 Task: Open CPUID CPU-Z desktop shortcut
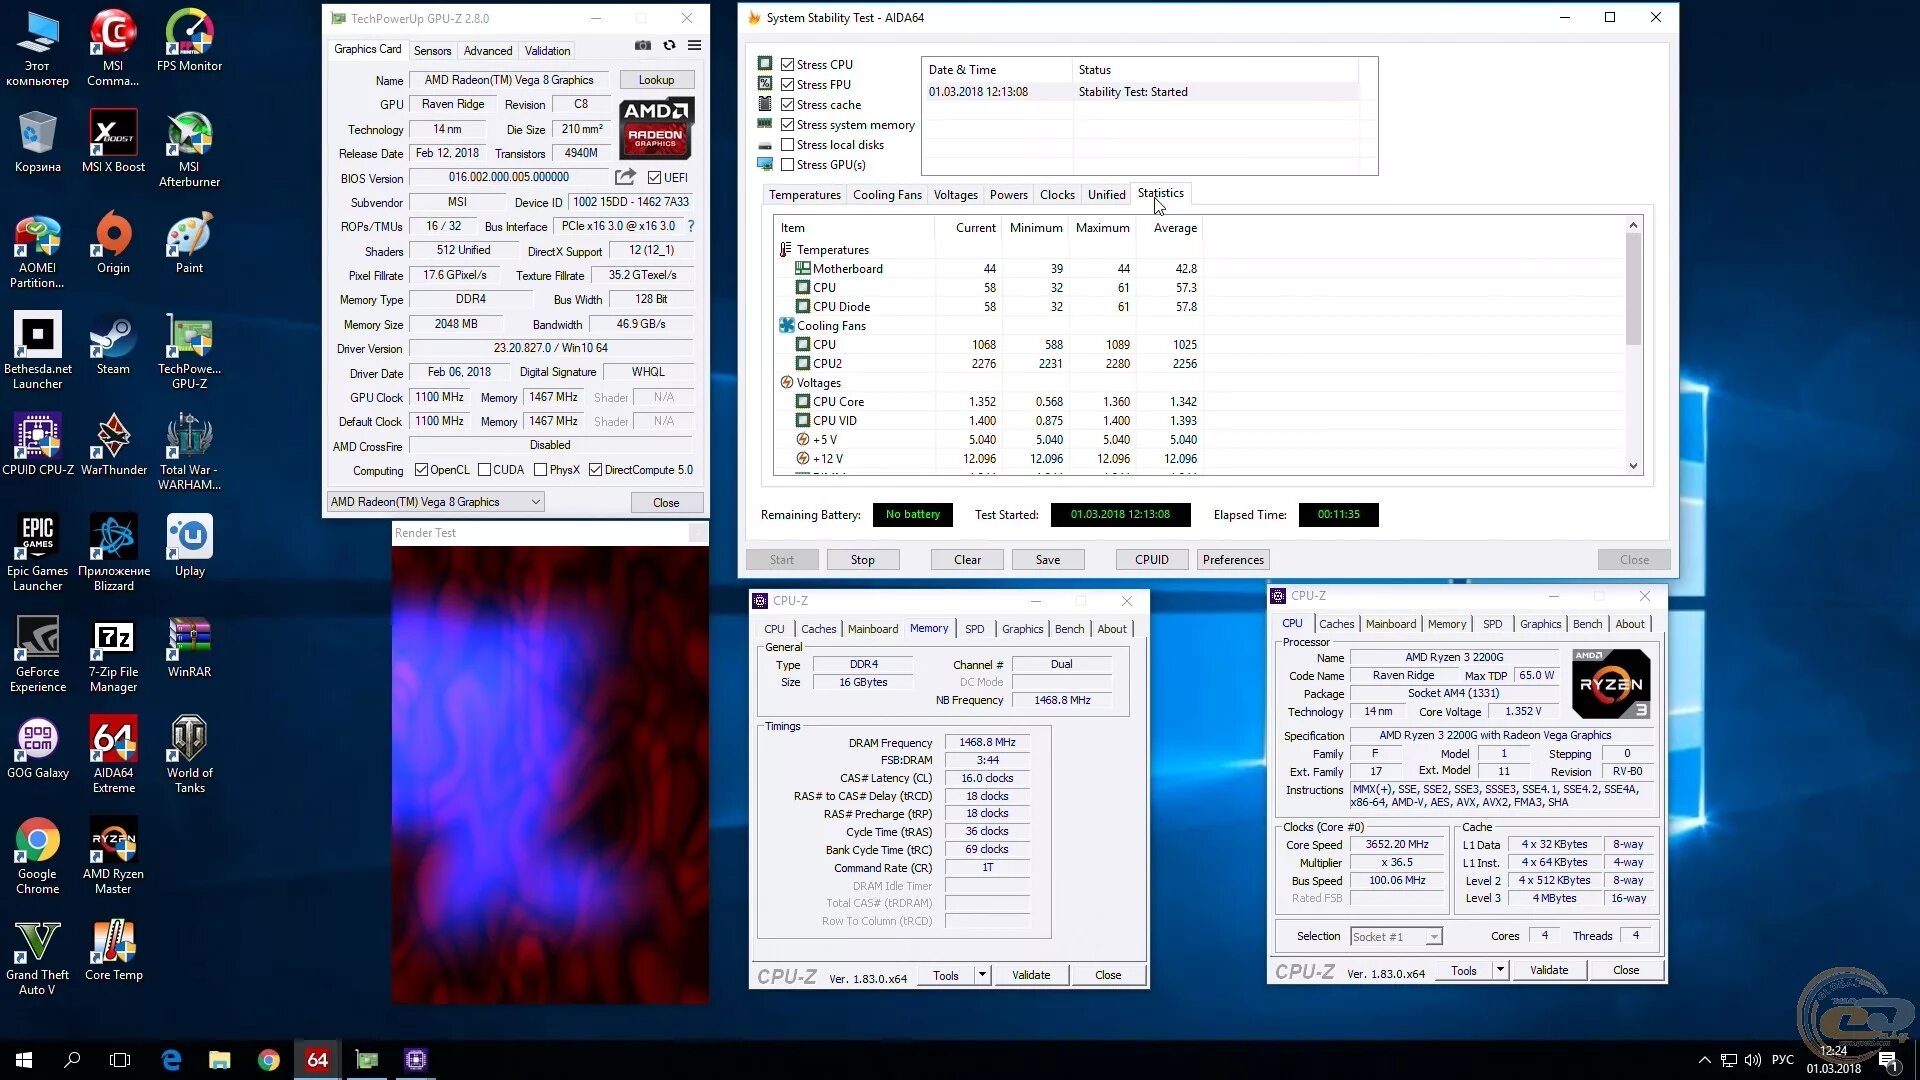pyautogui.click(x=37, y=445)
